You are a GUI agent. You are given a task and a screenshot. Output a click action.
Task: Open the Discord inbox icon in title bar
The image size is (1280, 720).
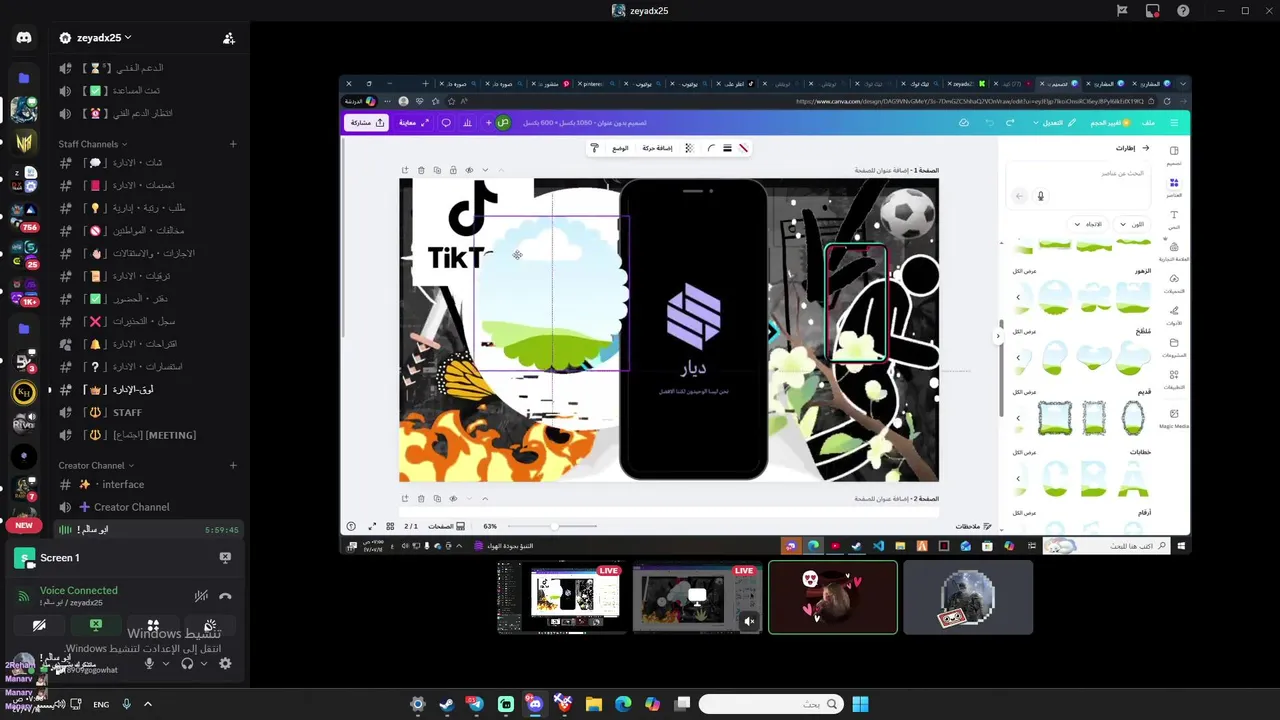click(x=1153, y=11)
